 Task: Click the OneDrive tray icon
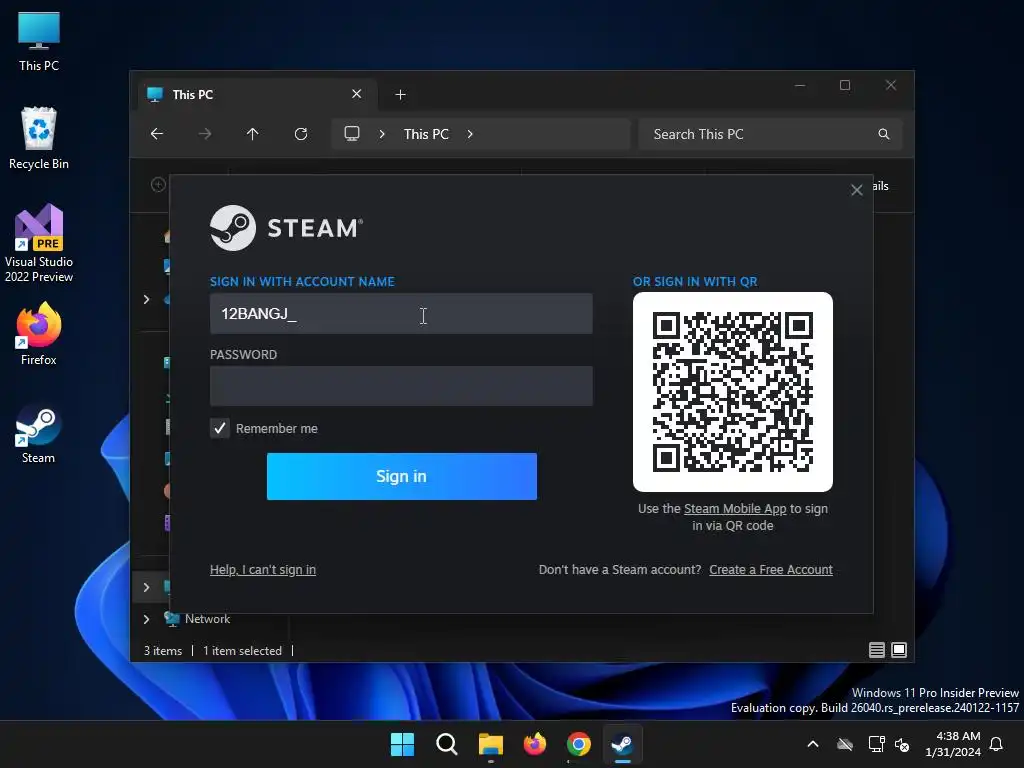coord(845,744)
